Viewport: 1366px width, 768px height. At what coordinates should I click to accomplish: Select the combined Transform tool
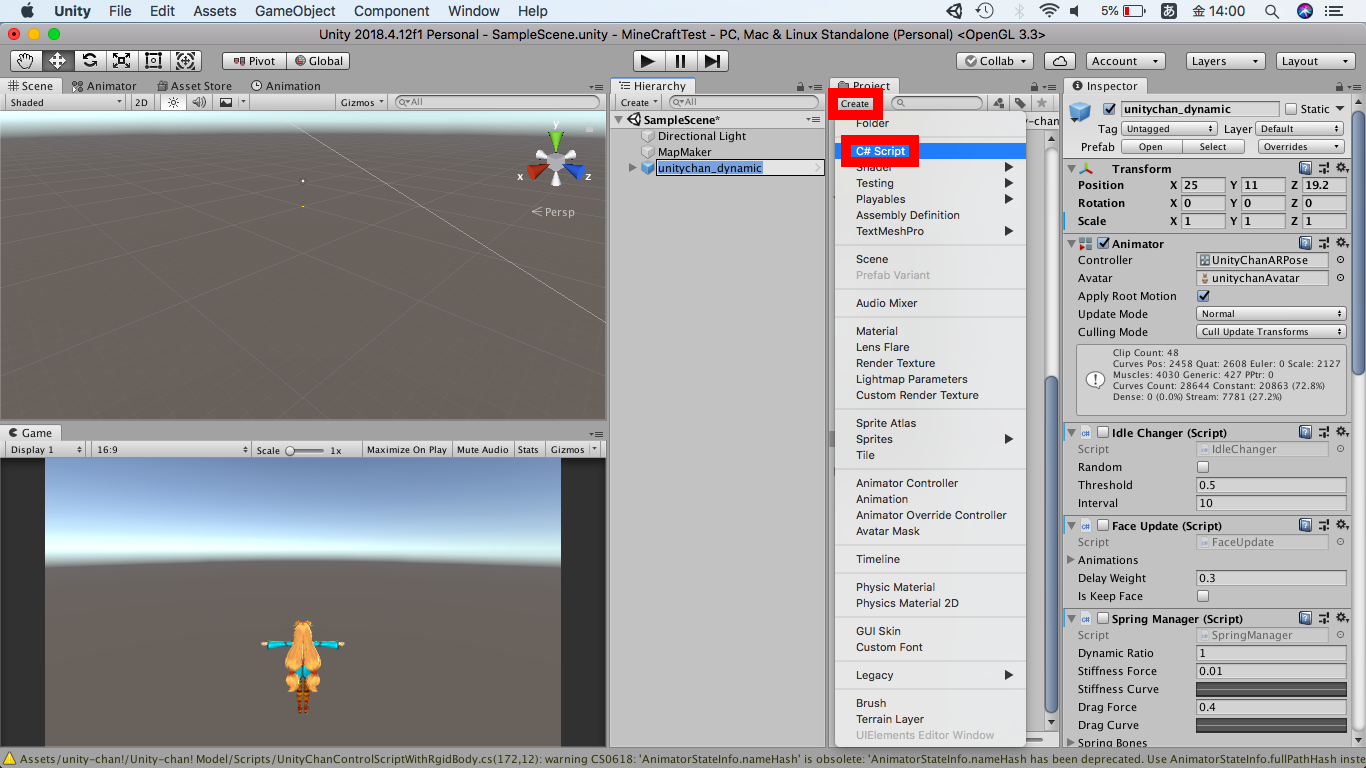click(186, 61)
